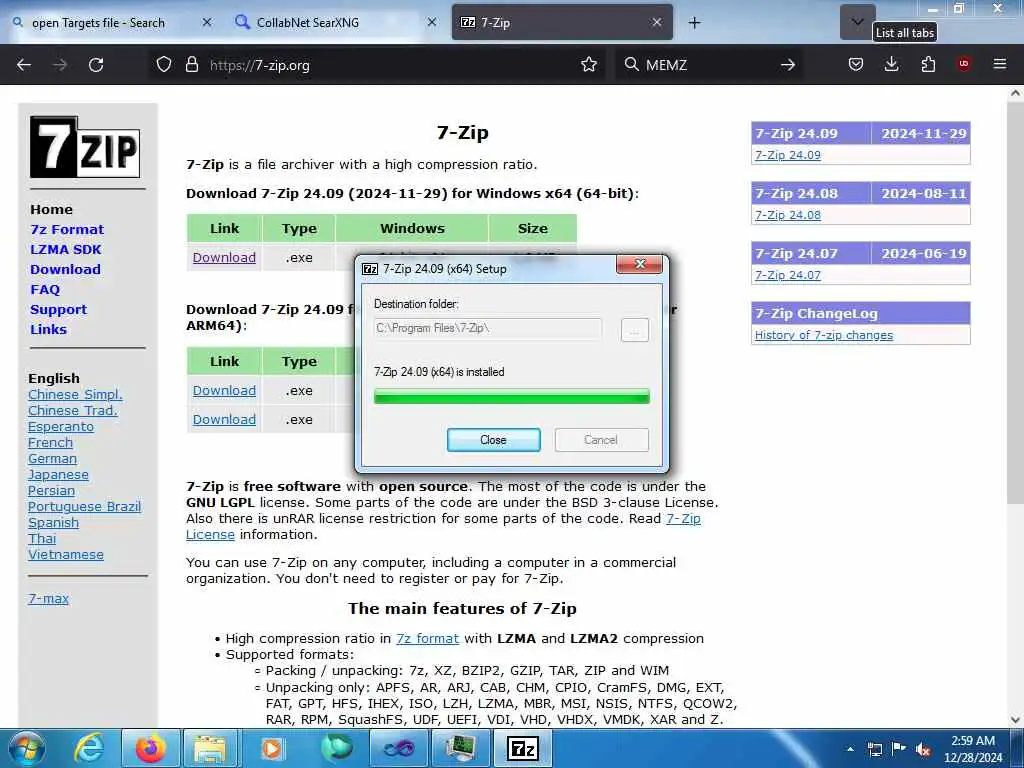The height and width of the screenshot is (768, 1024).
Task: Switch language to Portuguese Brazil
Action: pos(84,506)
